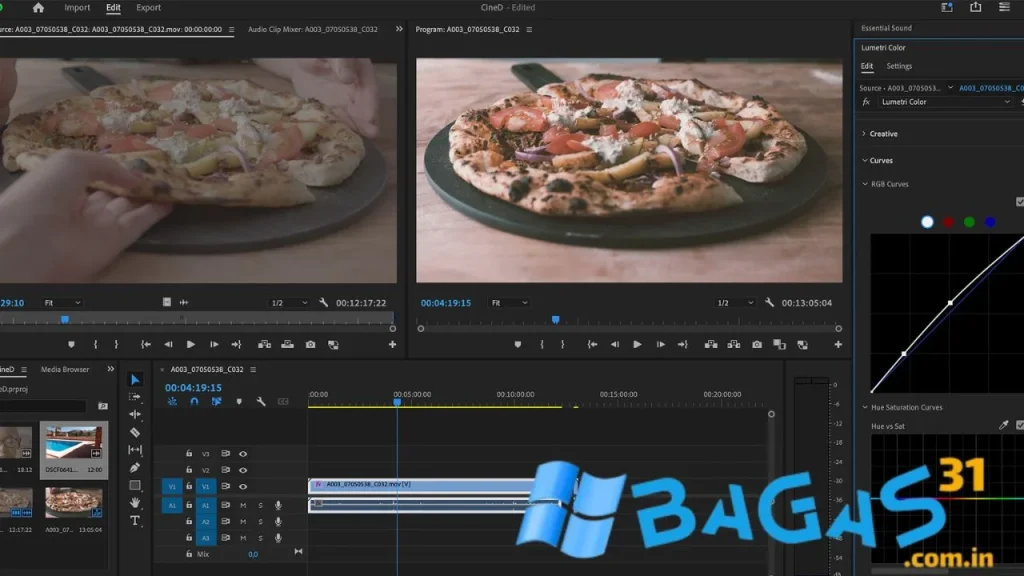Open Lumetri Settings tab
Screen dimensions: 1024x576
[x=899, y=66]
